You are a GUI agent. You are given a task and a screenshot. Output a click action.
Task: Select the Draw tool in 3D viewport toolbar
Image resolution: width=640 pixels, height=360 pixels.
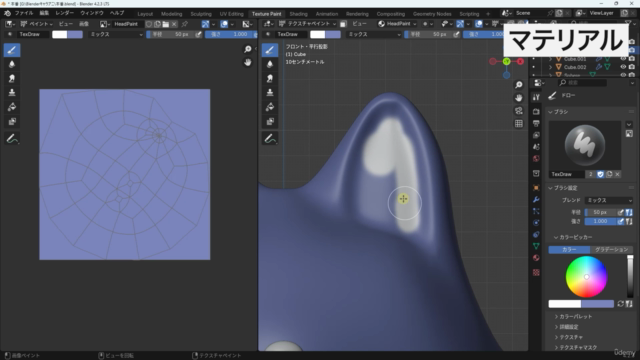[270, 50]
